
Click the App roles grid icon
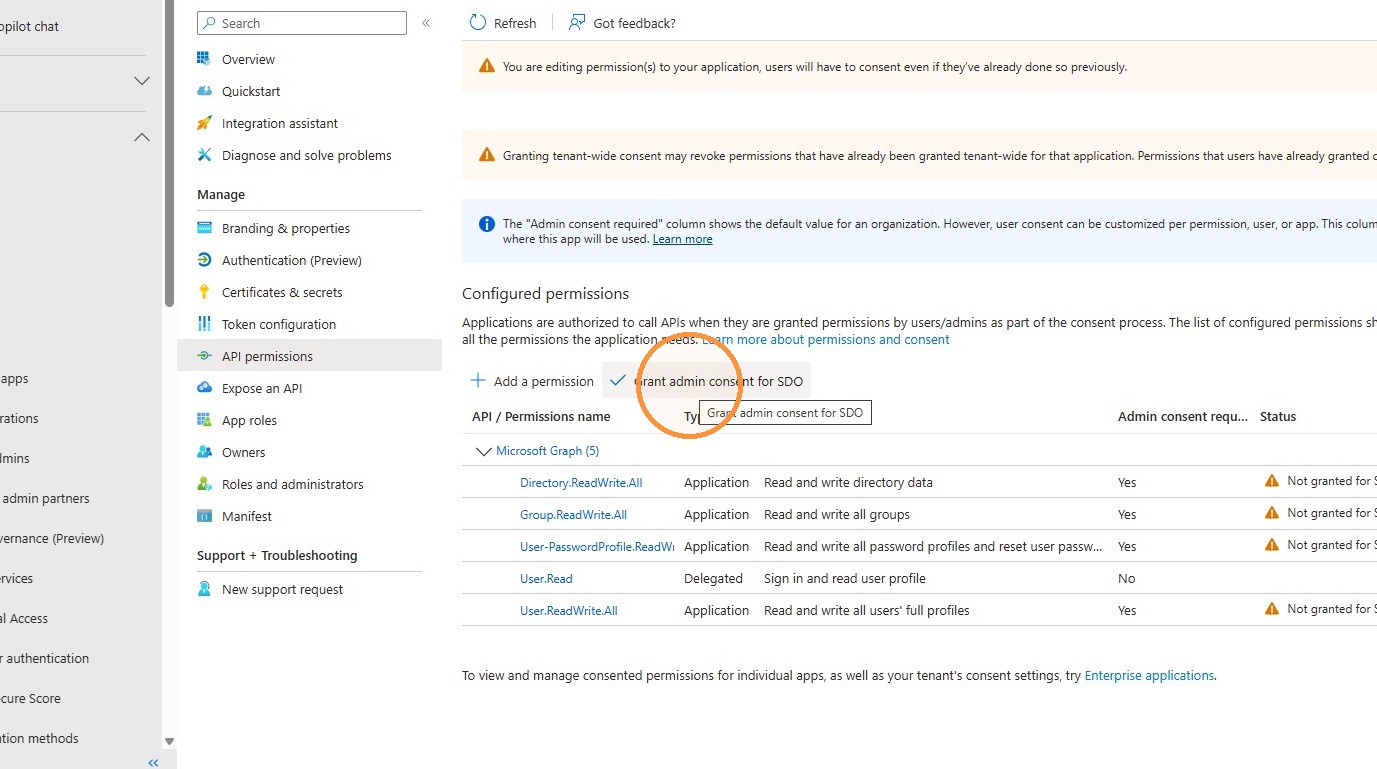tap(205, 420)
